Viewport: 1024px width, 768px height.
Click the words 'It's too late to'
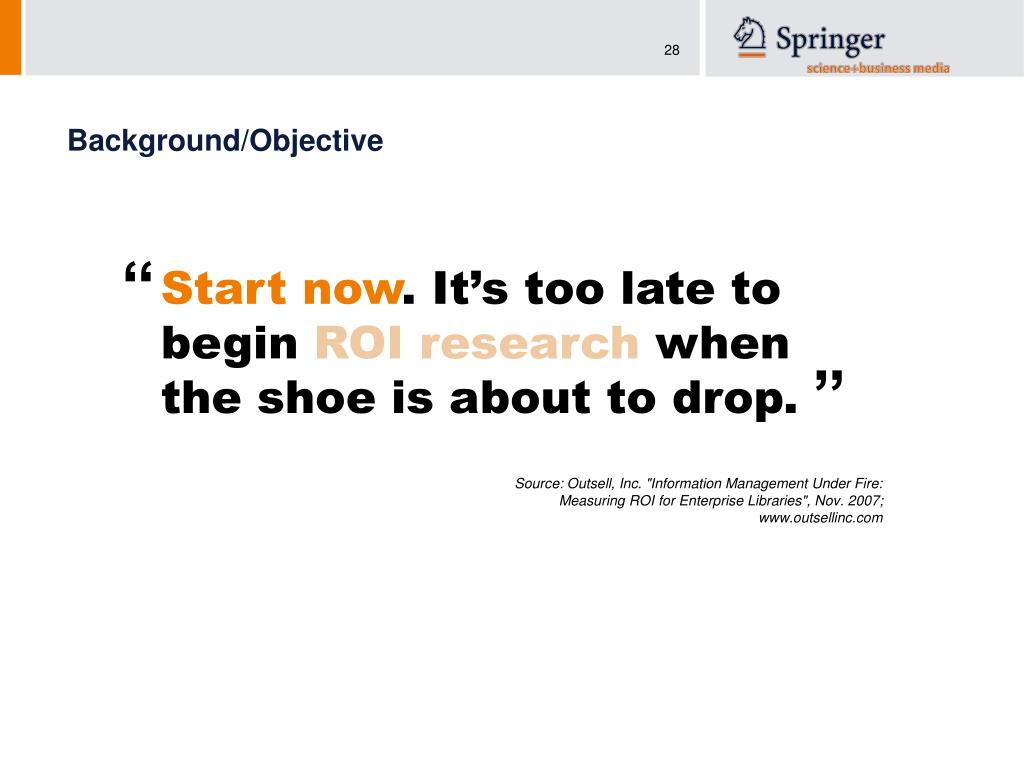607,288
